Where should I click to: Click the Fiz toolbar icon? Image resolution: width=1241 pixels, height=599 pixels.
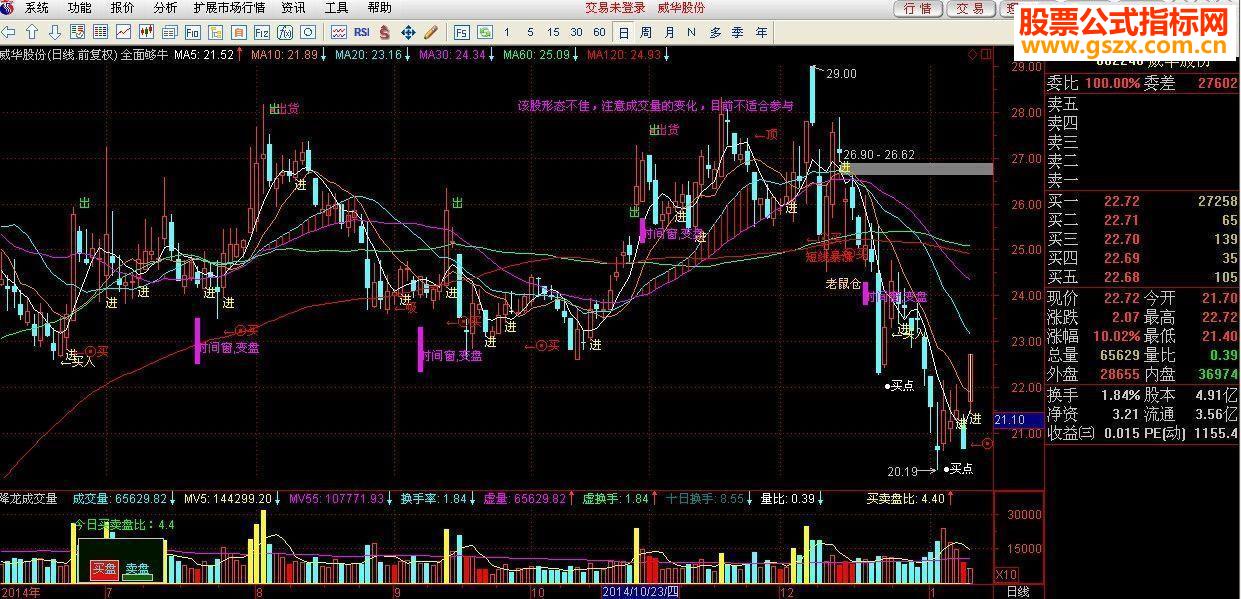tap(262, 32)
